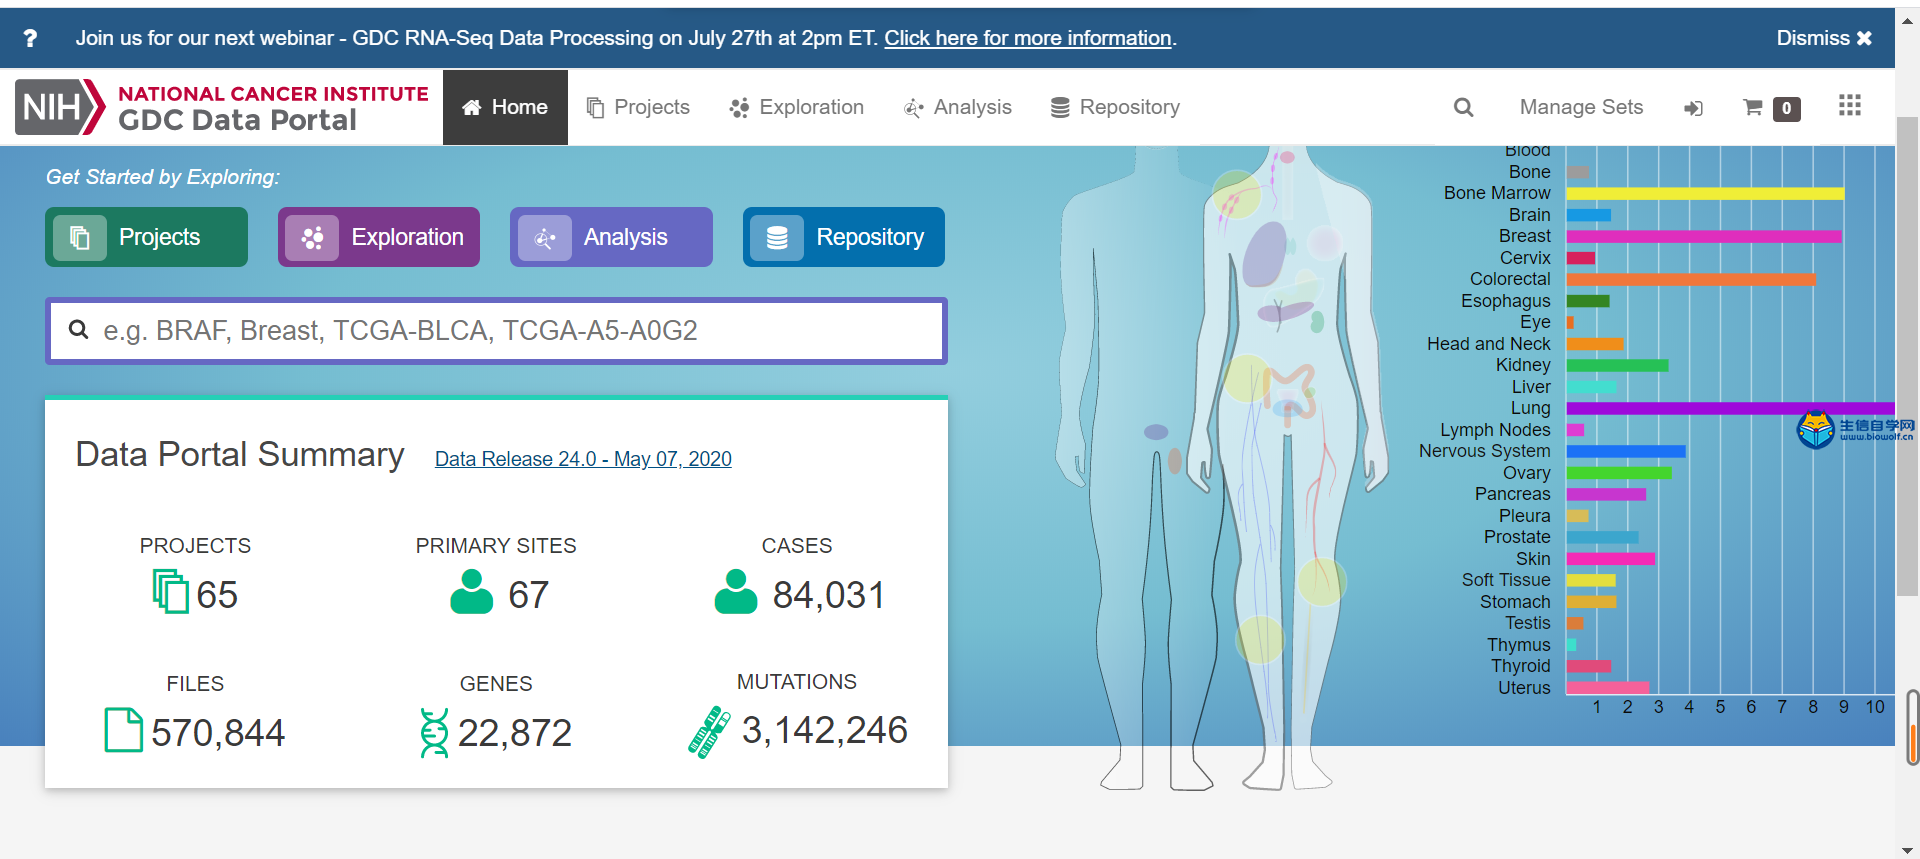Open the Analysis navigation tab
This screenshot has height=859, width=1920.
[958, 107]
